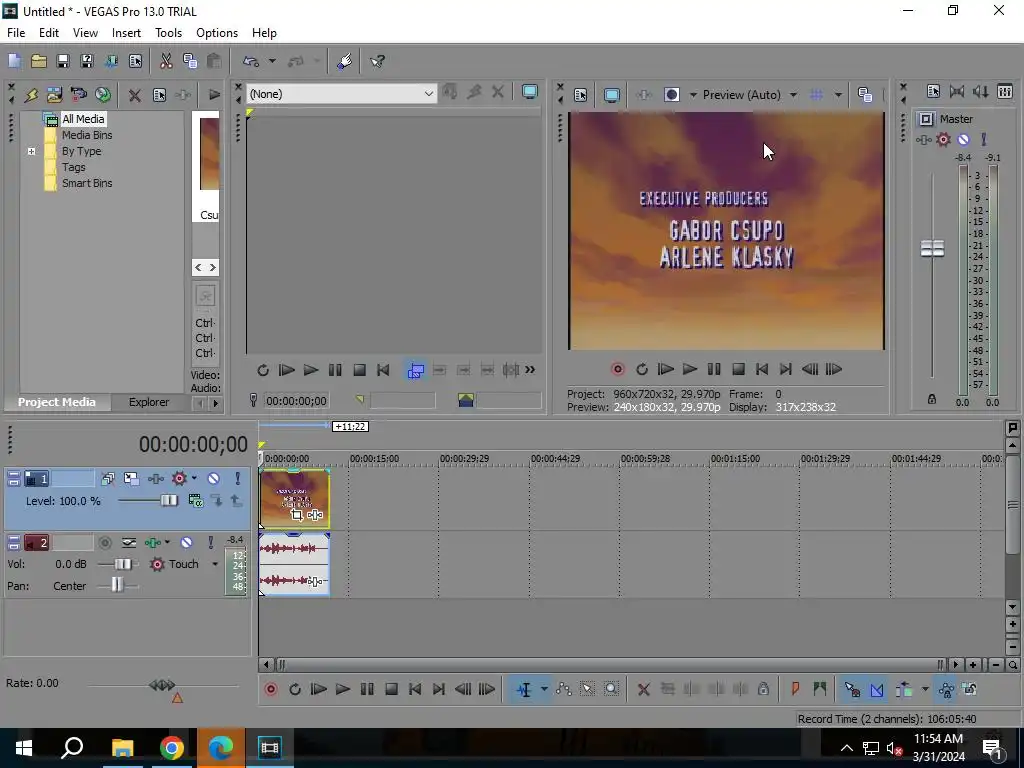Select the video clip thumbnail on track 1

click(x=295, y=498)
